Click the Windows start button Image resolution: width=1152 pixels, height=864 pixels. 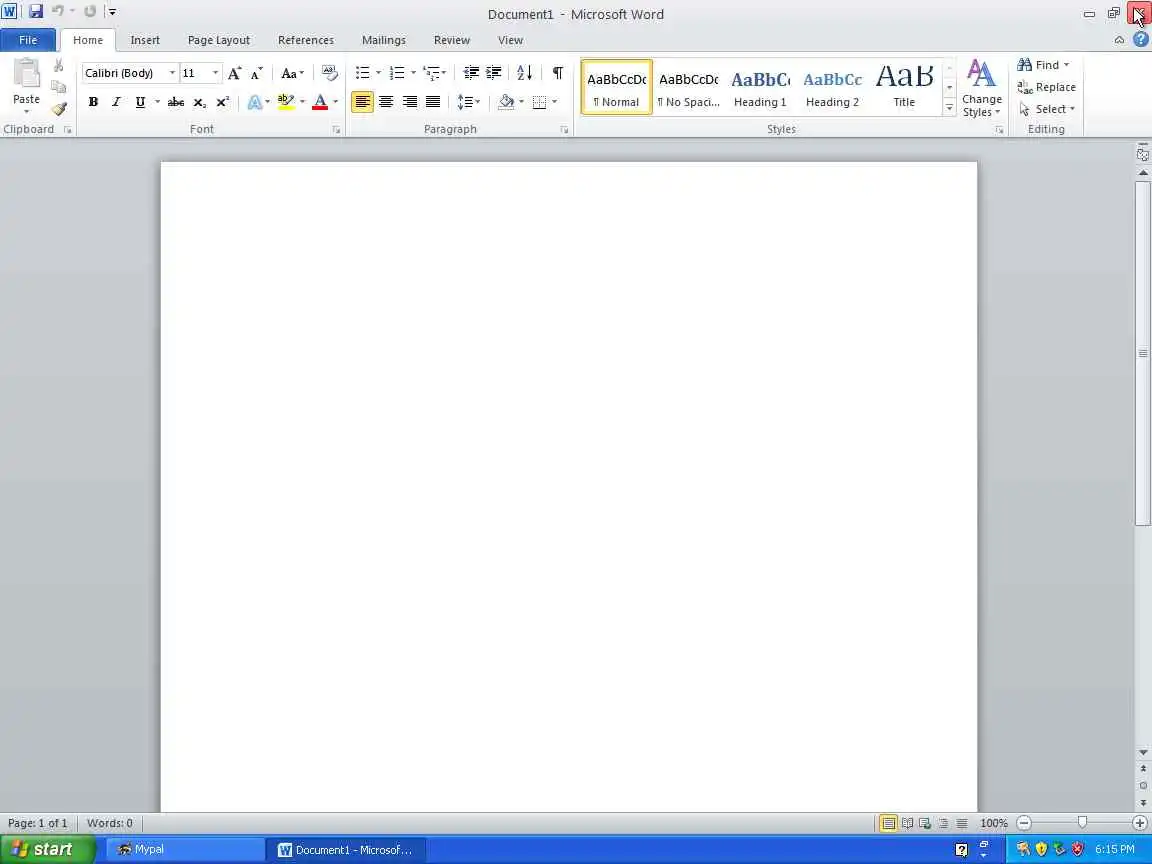coord(47,849)
